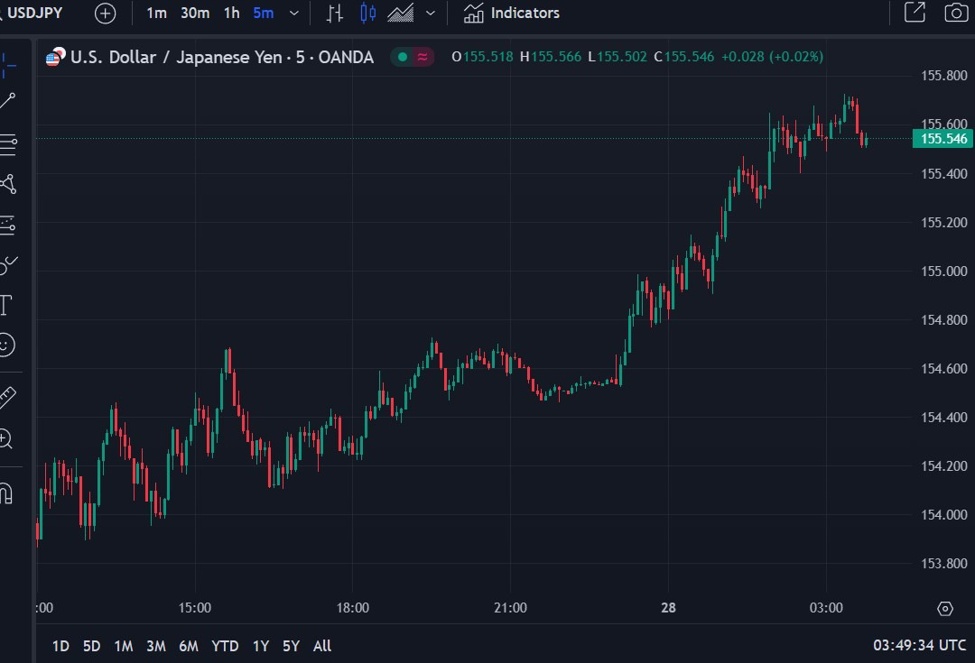The image size is (975, 663).
Task: Switch to candlestick chart style
Action: [368, 13]
